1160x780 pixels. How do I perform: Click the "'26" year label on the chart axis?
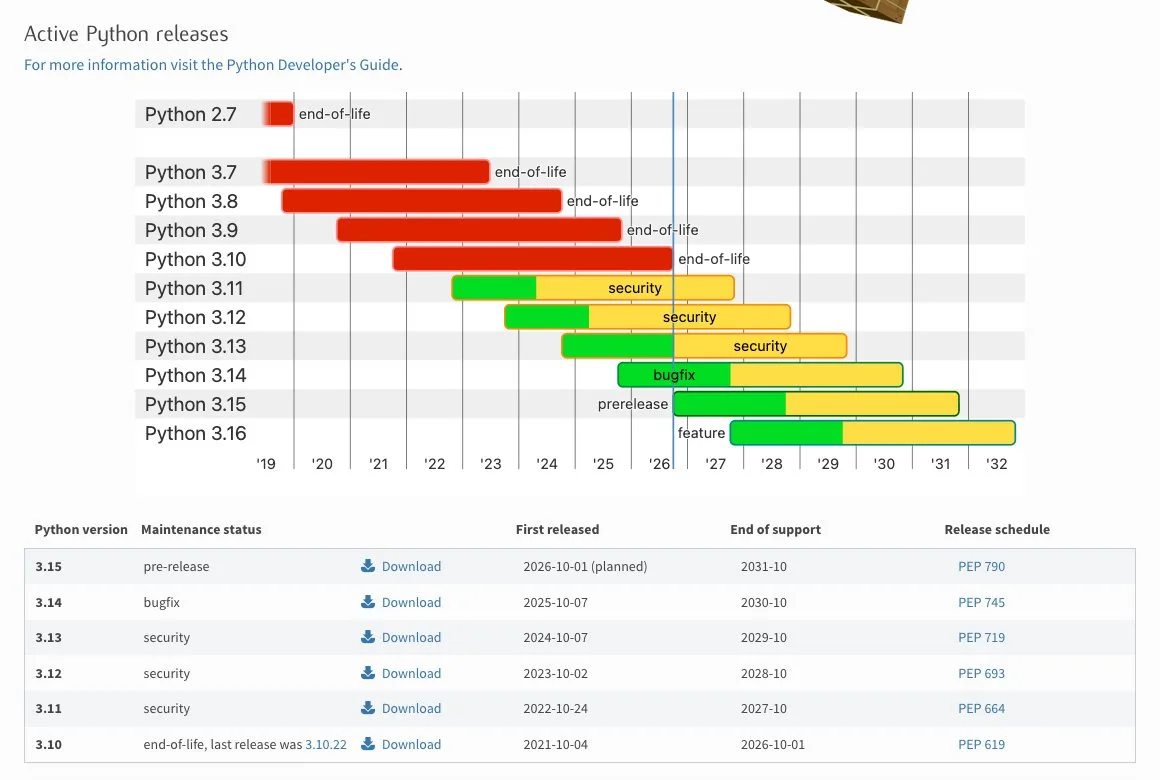(x=659, y=463)
